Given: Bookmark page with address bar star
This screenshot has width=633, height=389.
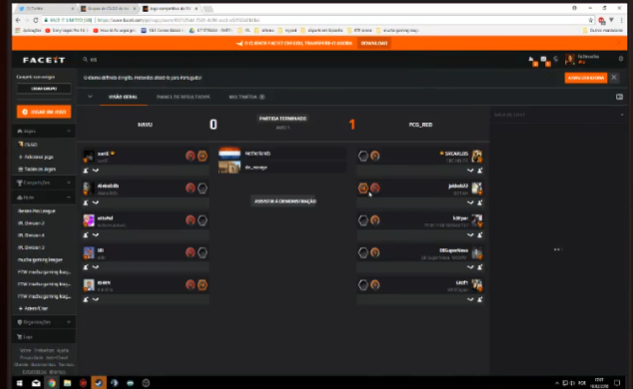Looking at the screenshot, I should pos(591,20).
